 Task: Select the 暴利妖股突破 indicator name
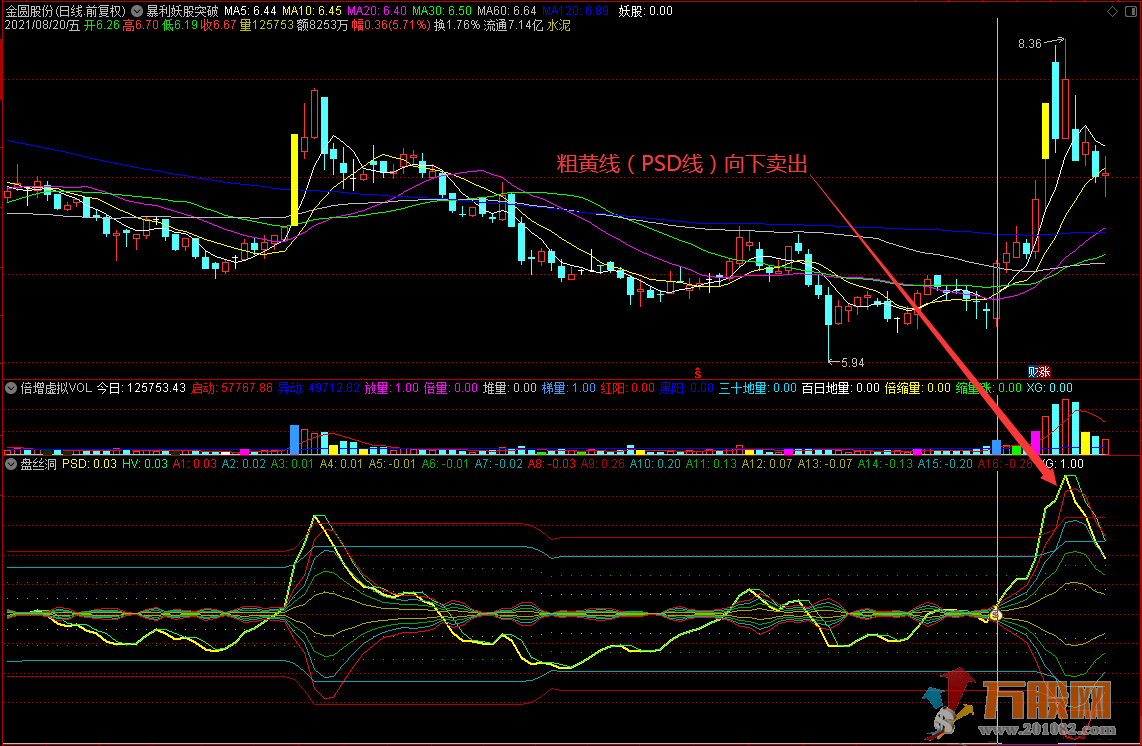tap(182, 11)
